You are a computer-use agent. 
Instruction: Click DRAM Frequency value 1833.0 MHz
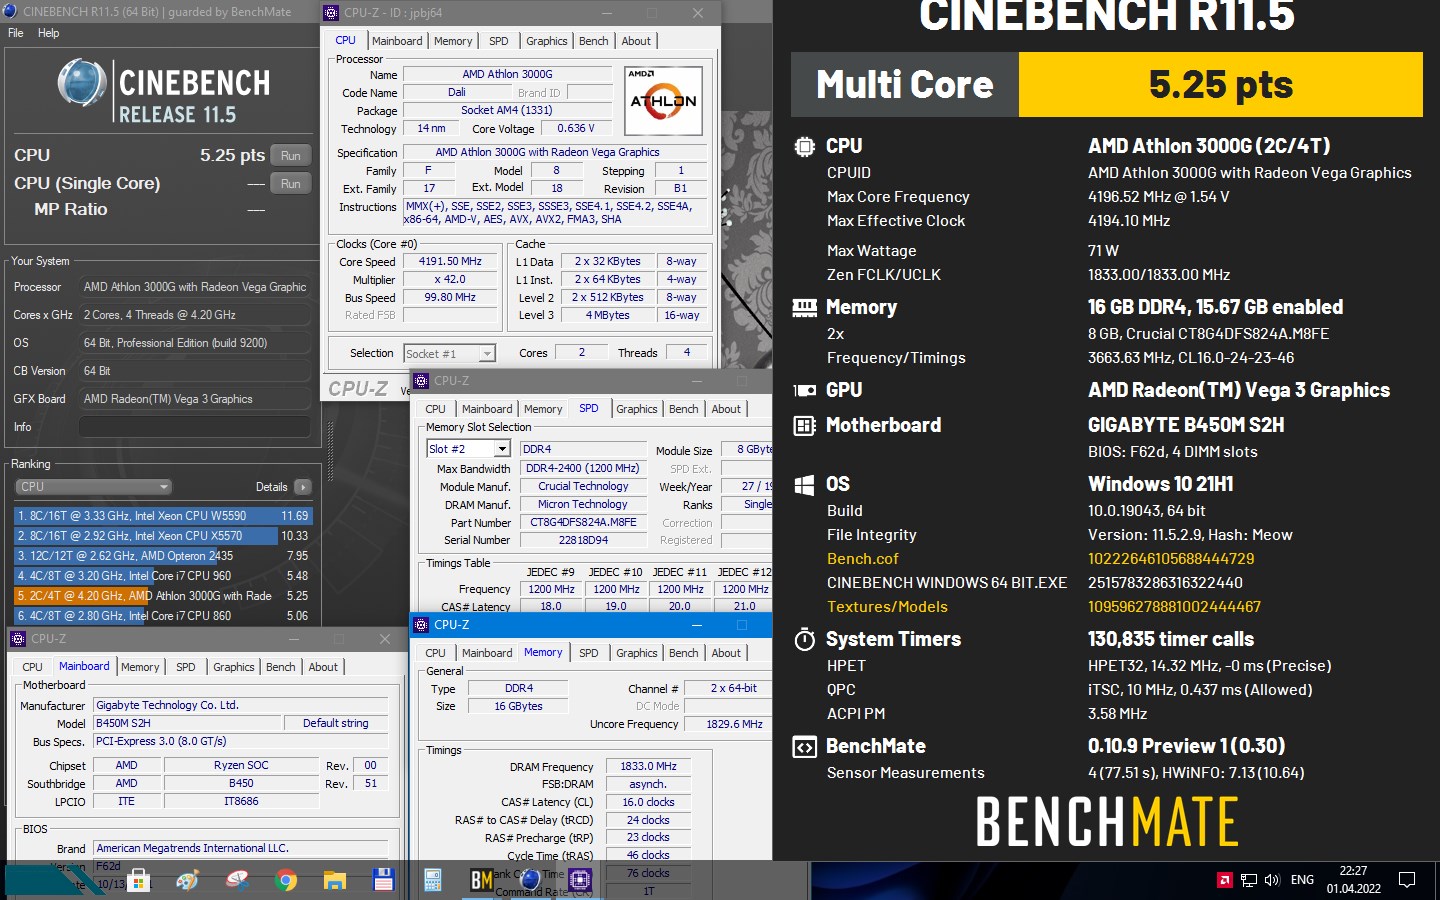click(648, 766)
